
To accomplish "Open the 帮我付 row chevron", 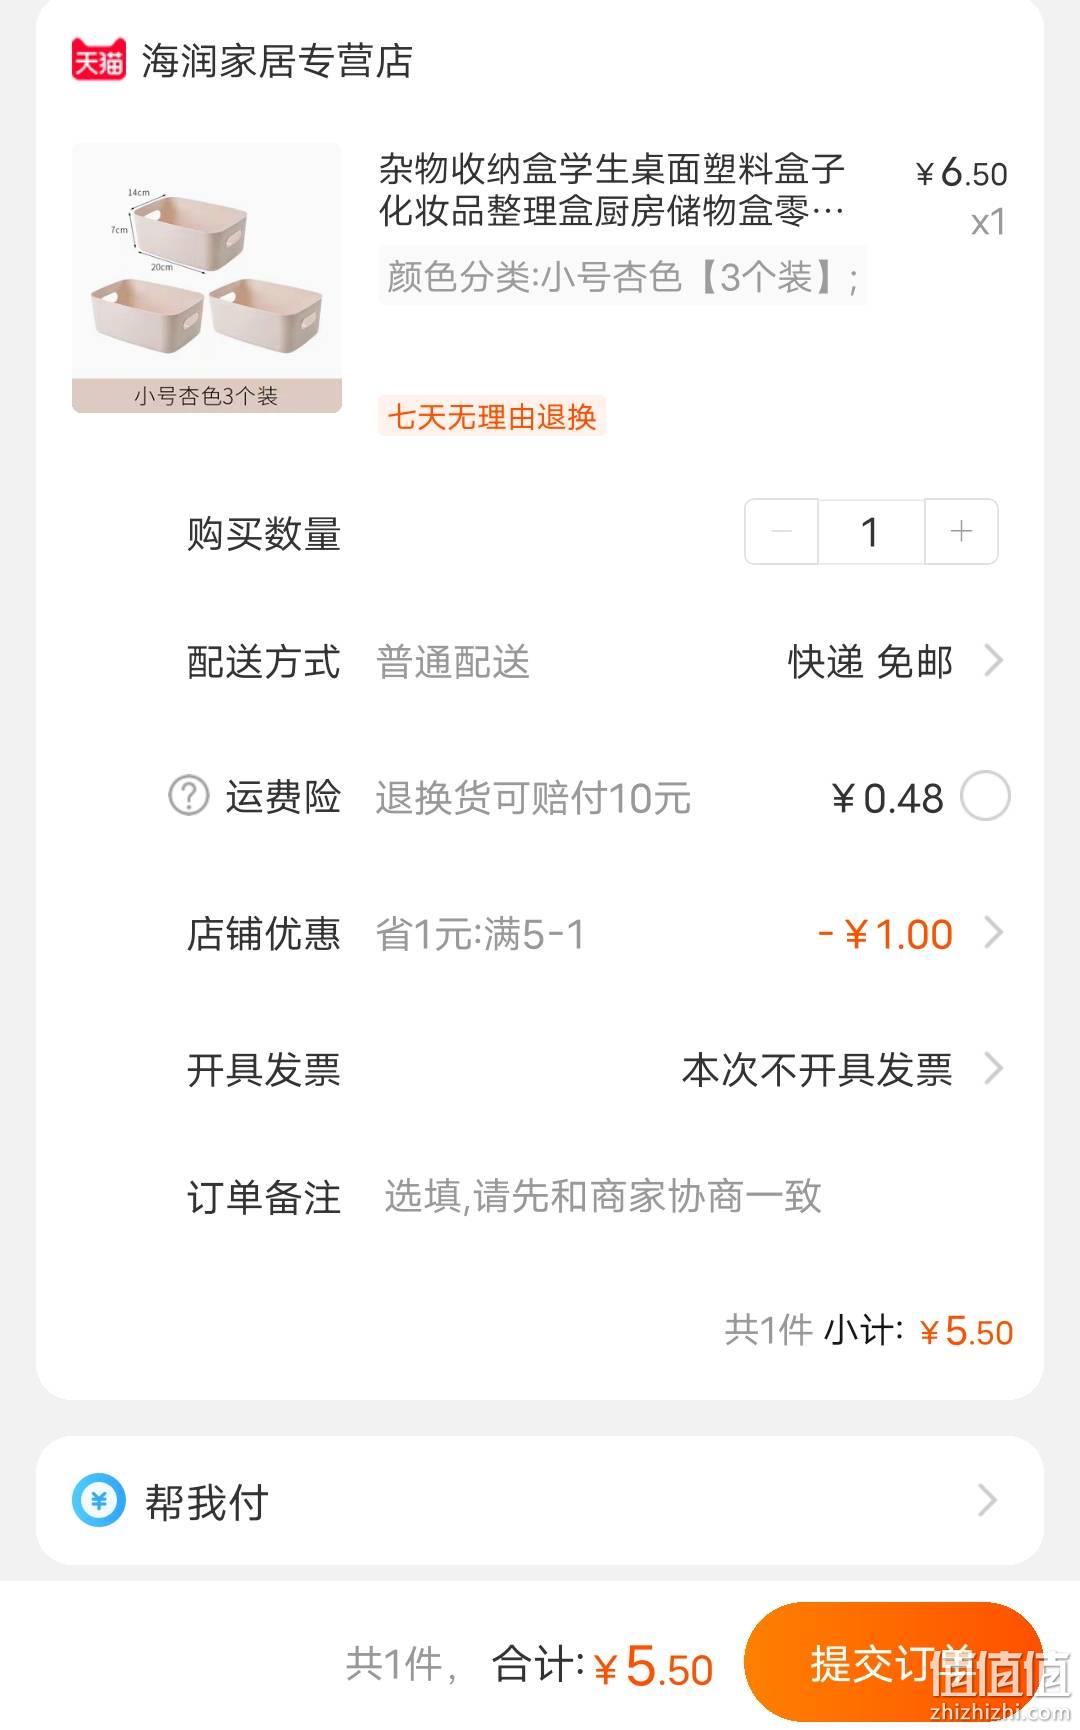I will tap(987, 1500).
